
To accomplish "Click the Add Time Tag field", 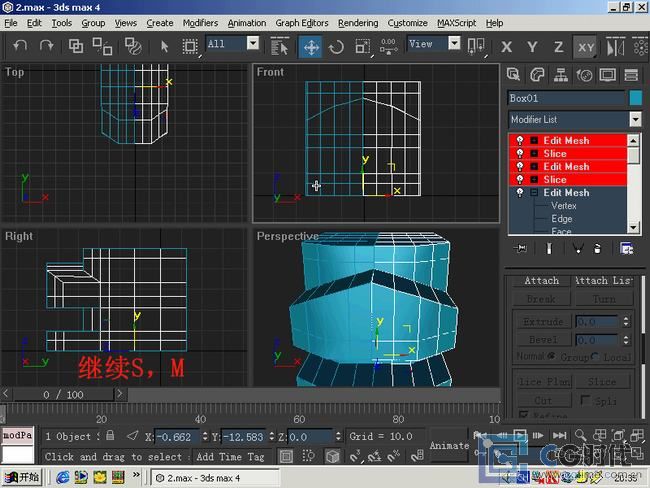I will [x=230, y=456].
